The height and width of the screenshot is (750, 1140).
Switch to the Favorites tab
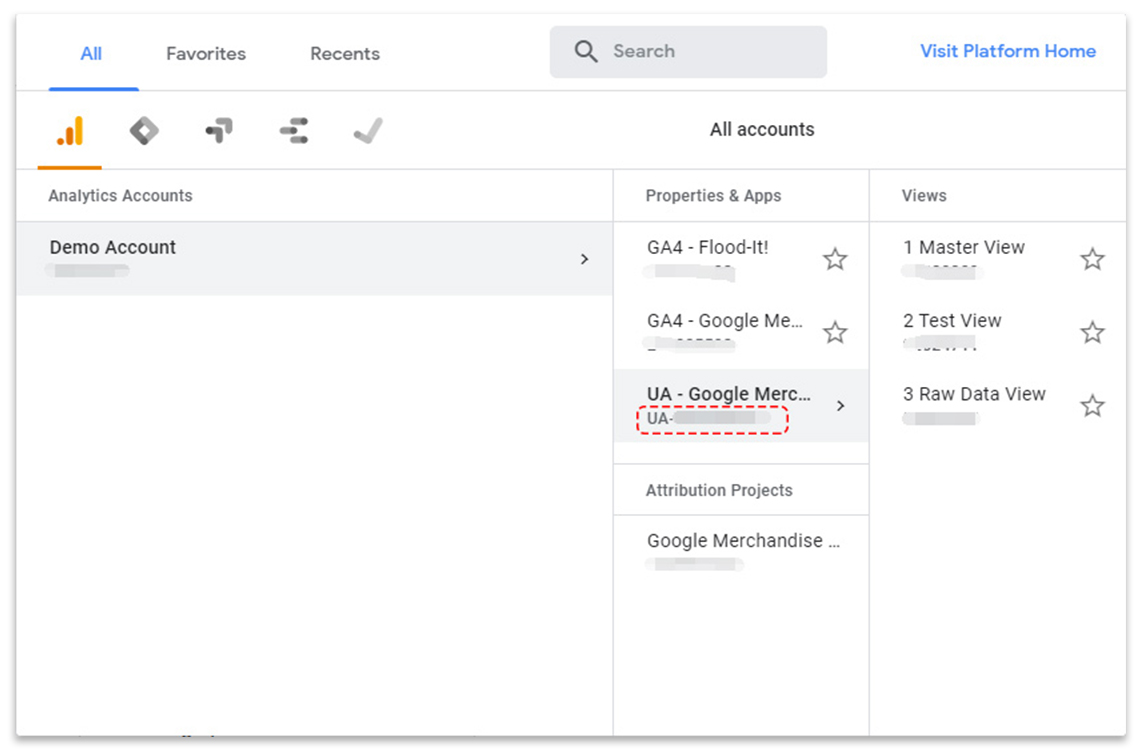click(206, 54)
